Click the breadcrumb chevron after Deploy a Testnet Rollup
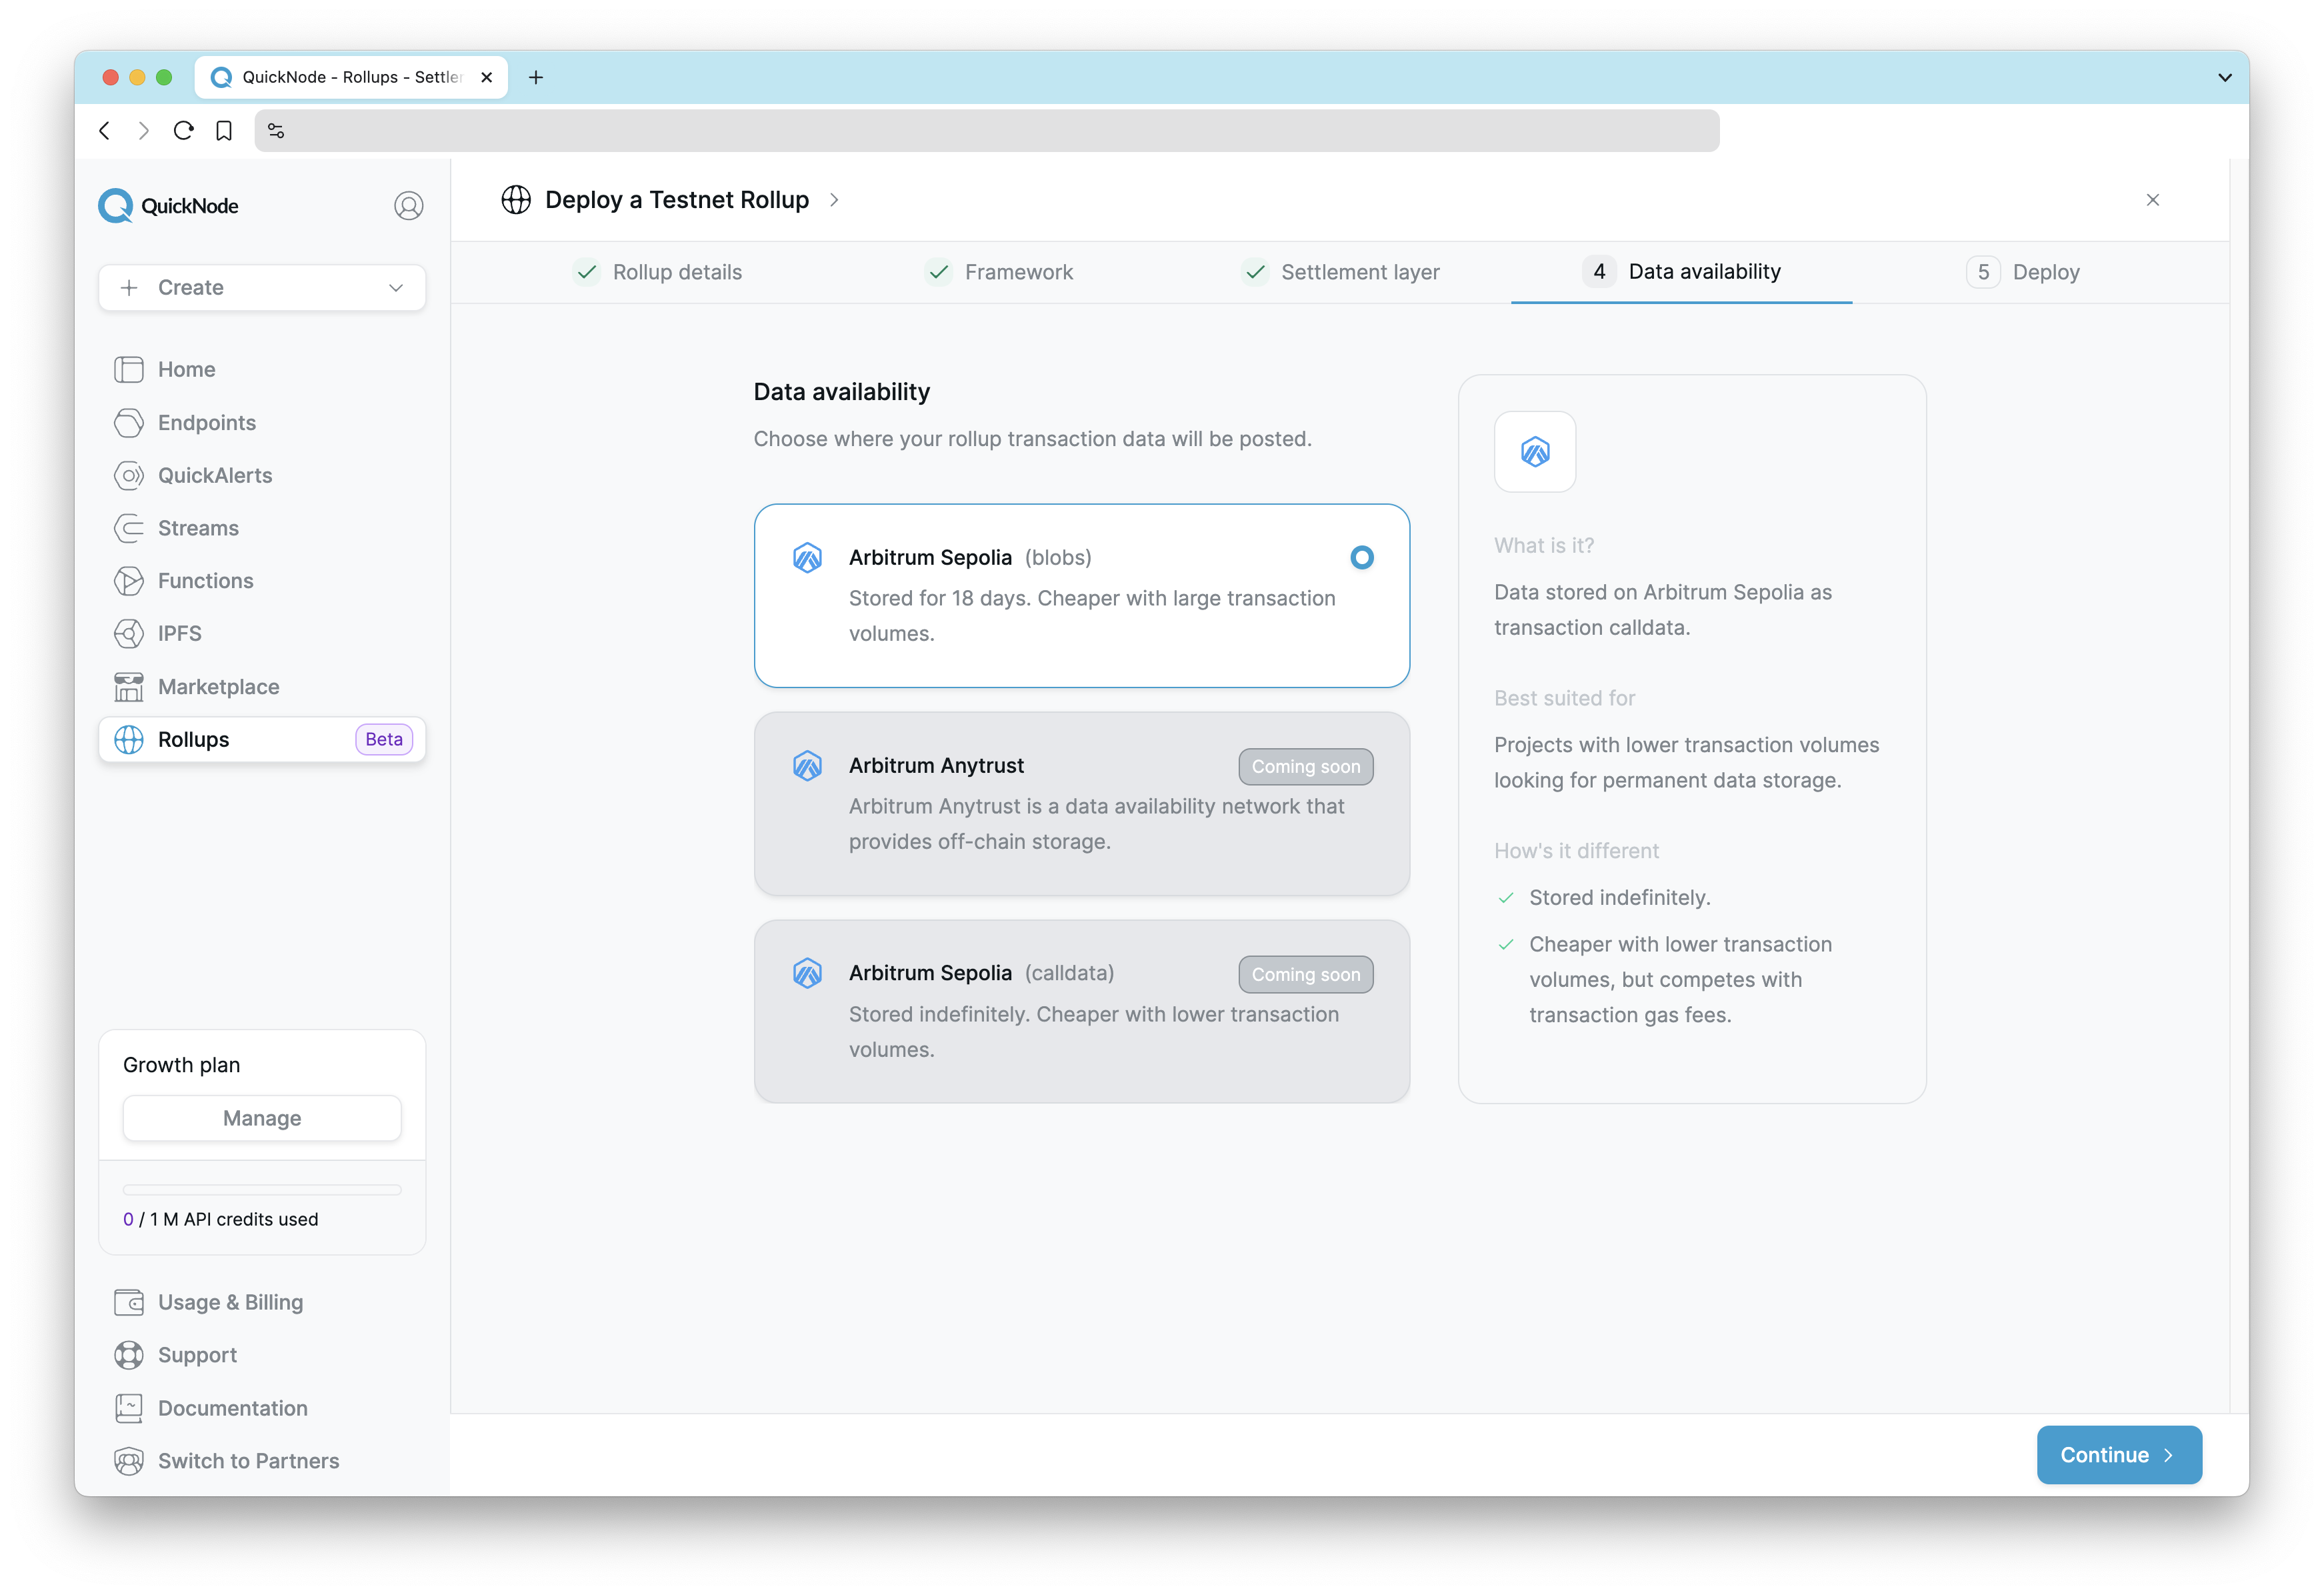This screenshot has width=2324, height=1595. coord(834,200)
